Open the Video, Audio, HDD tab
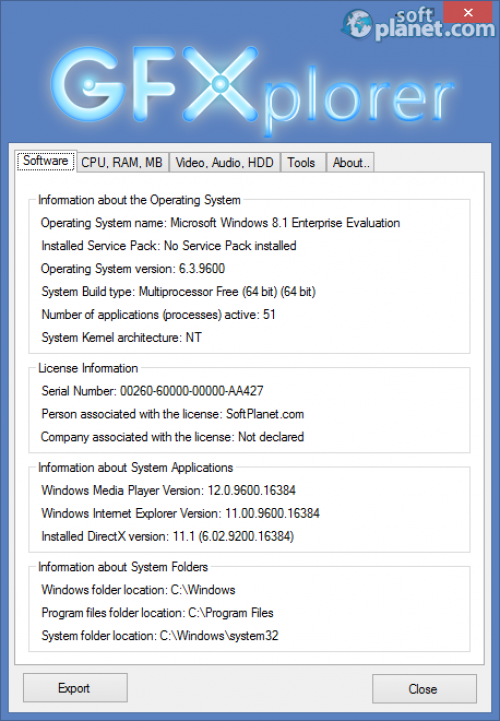This screenshot has height=721, width=500. pos(224,162)
